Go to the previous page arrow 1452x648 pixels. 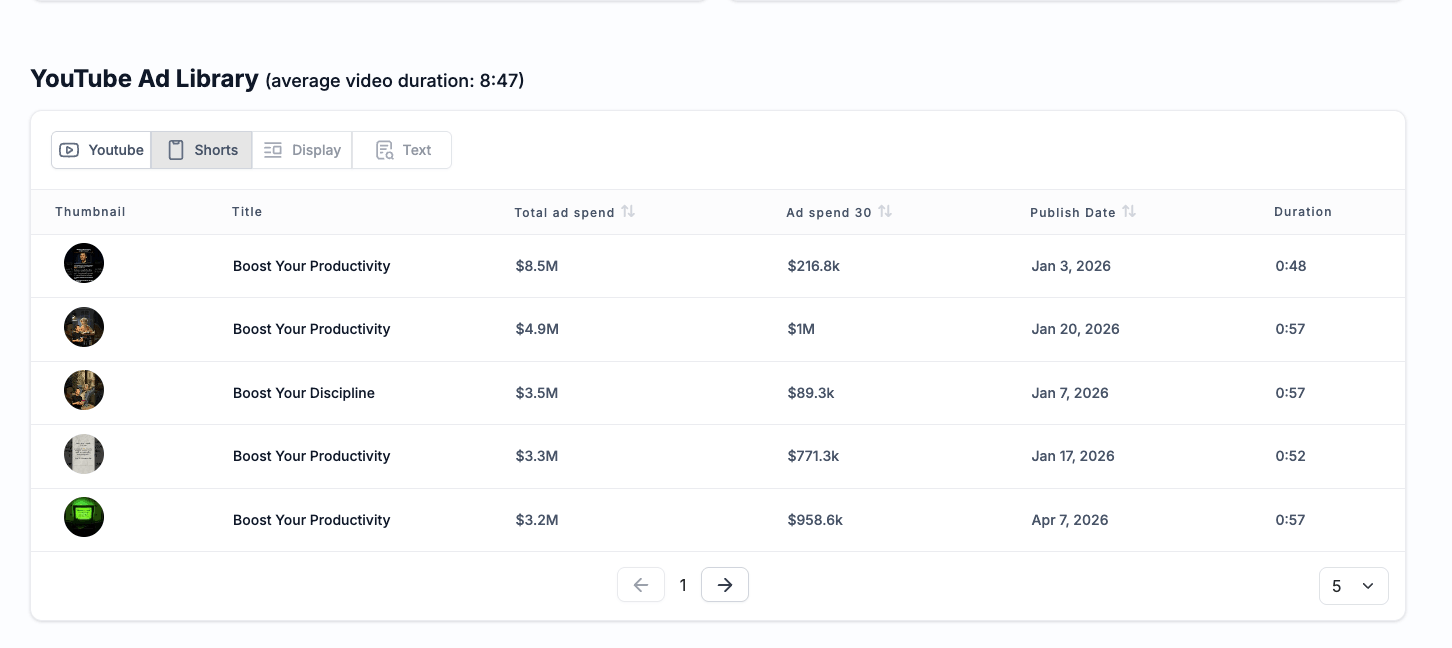click(x=641, y=585)
